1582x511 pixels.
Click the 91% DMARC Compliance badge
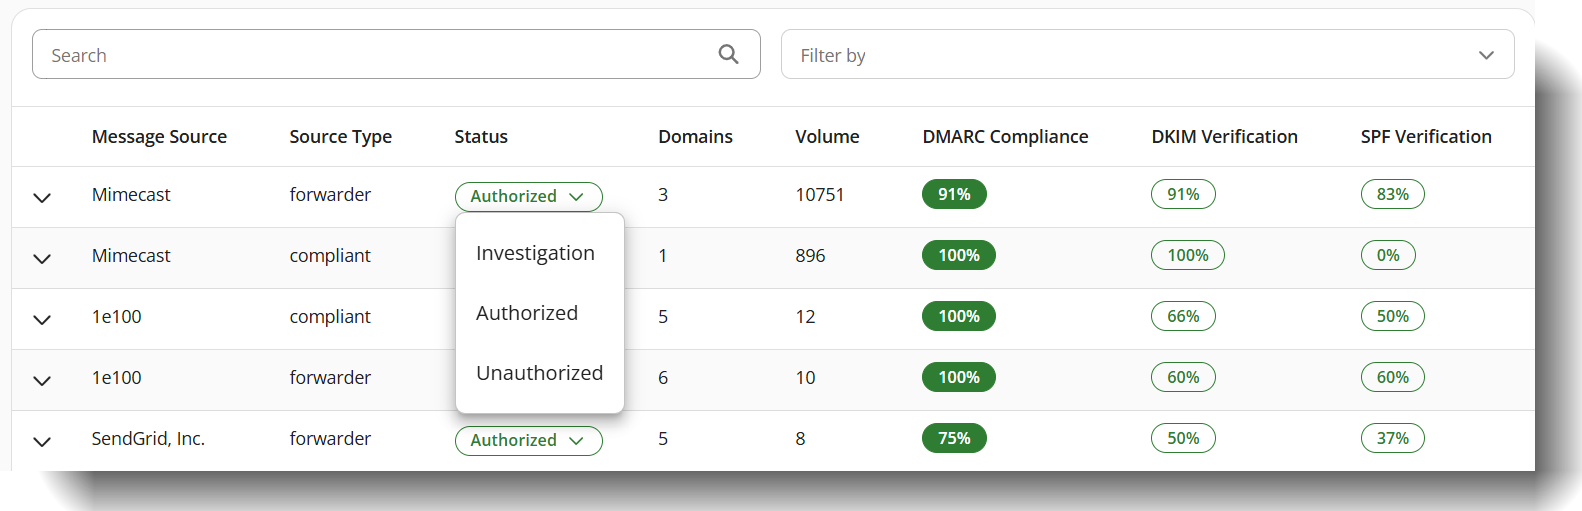tap(953, 194)
